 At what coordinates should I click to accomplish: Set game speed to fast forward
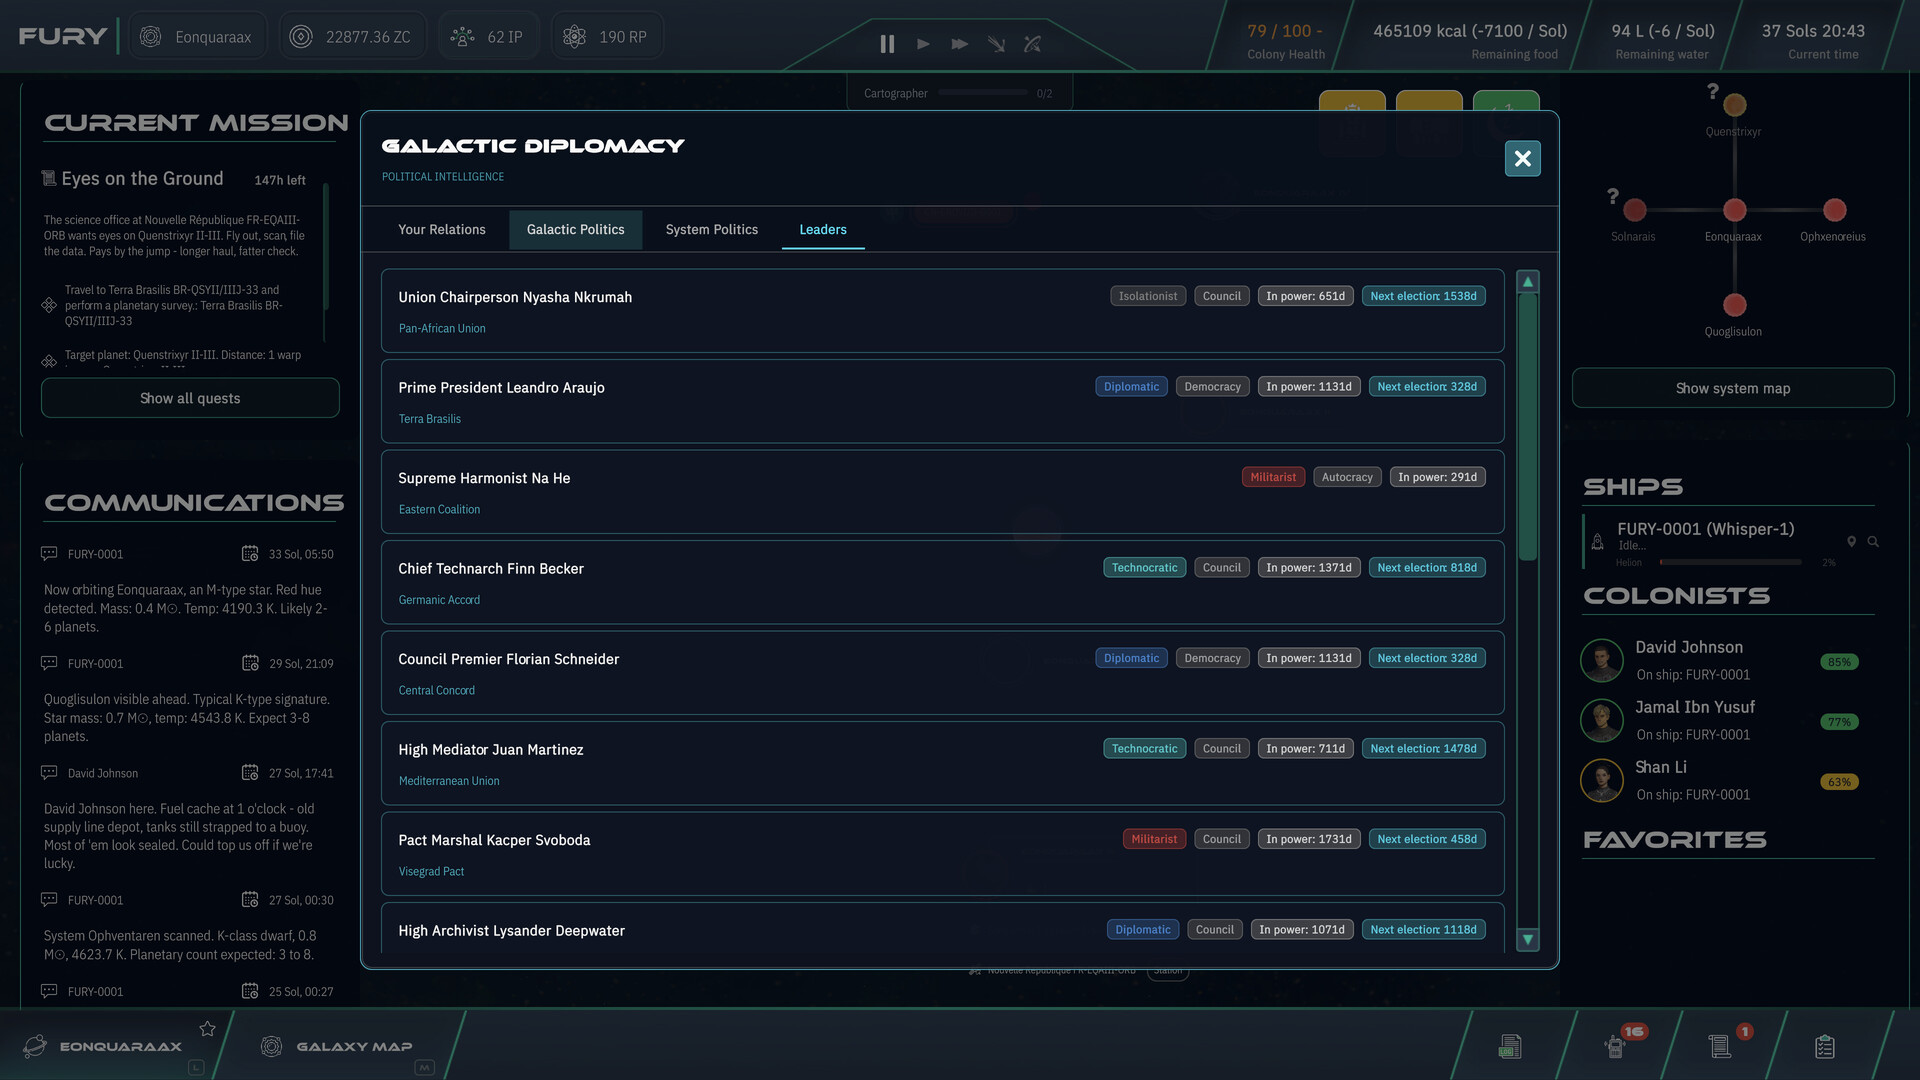click(959, 44)
